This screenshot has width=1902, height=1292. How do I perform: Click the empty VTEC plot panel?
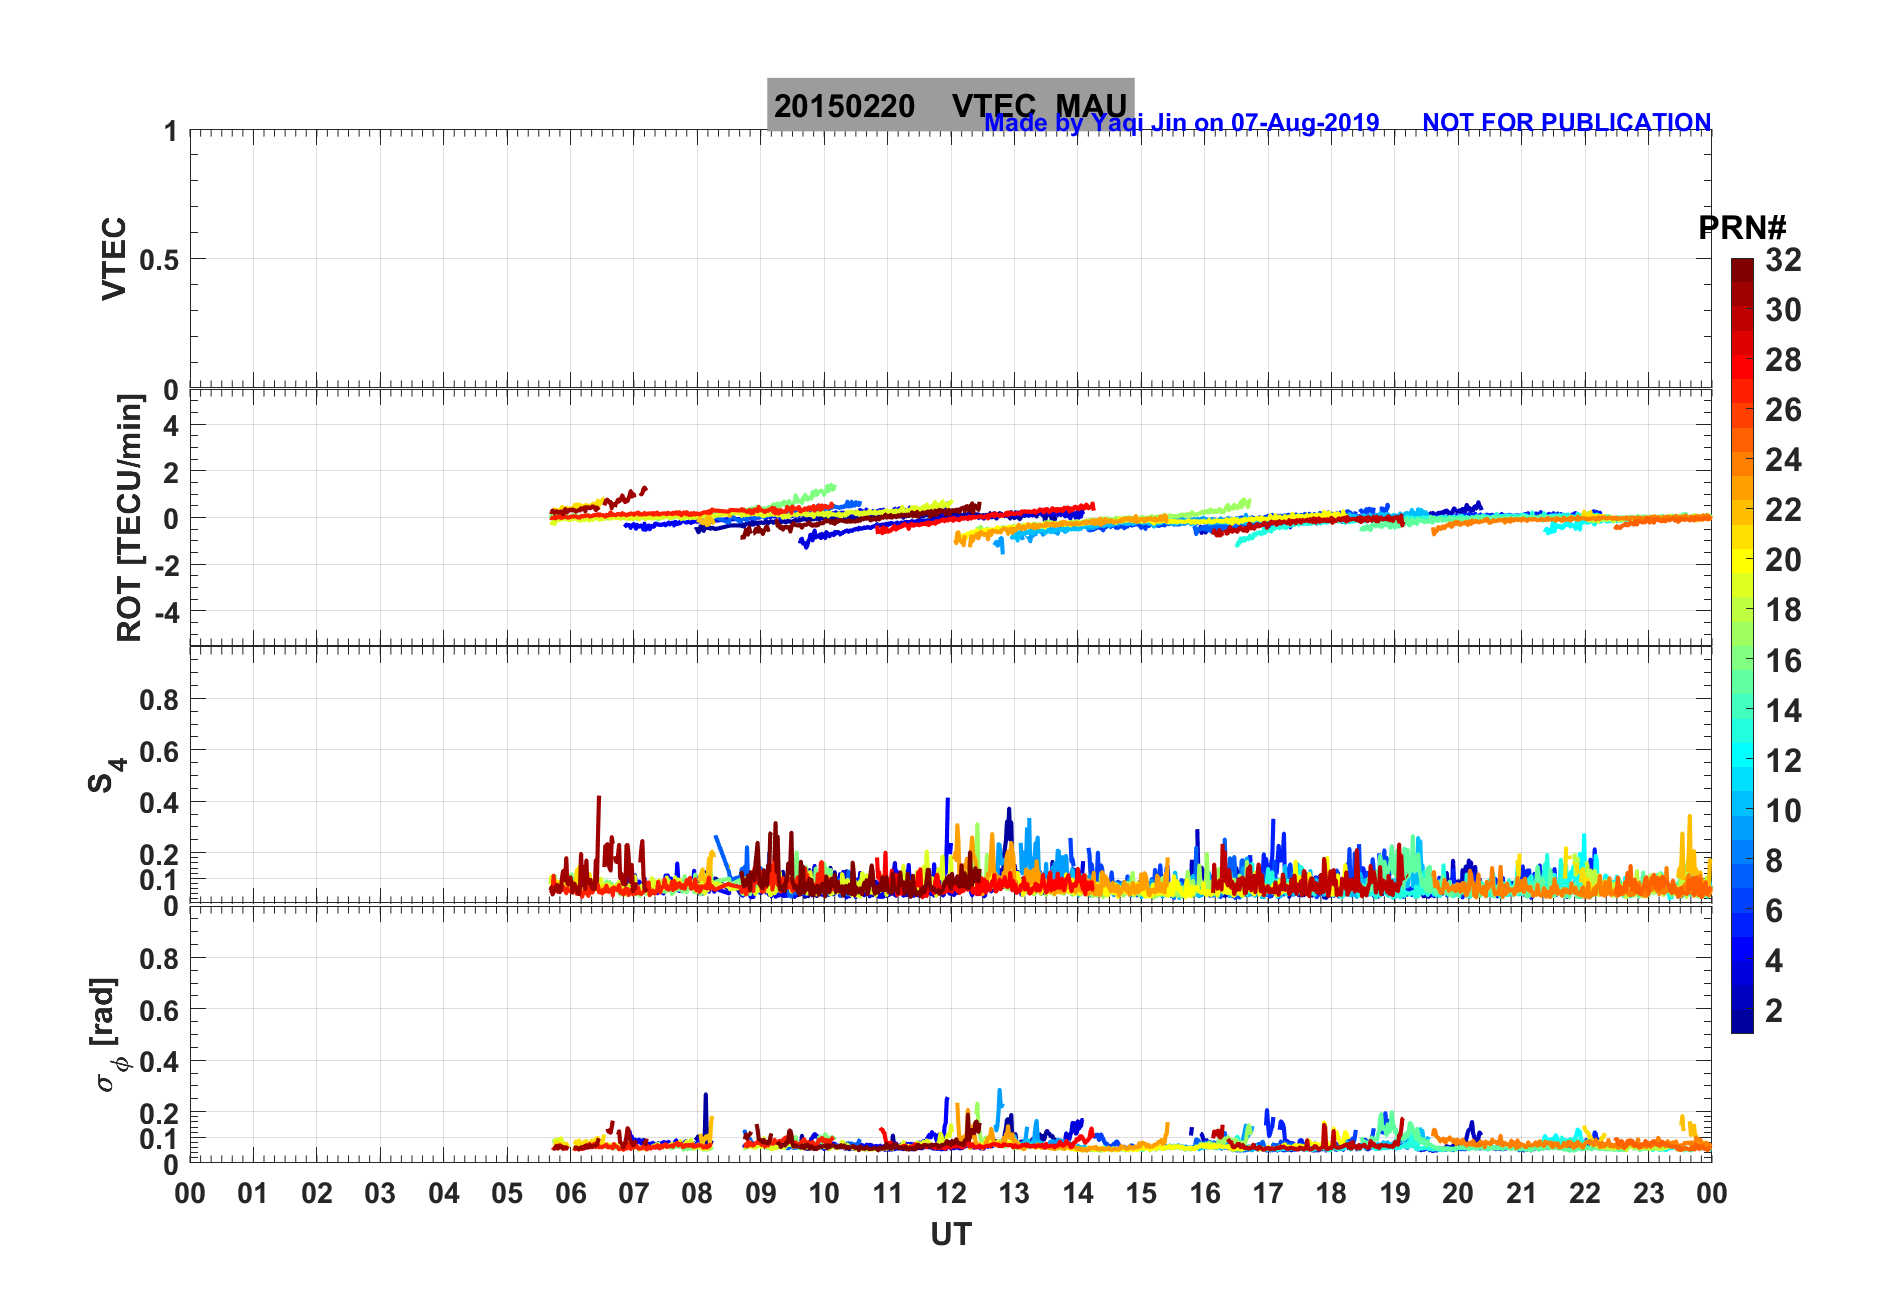950,259
